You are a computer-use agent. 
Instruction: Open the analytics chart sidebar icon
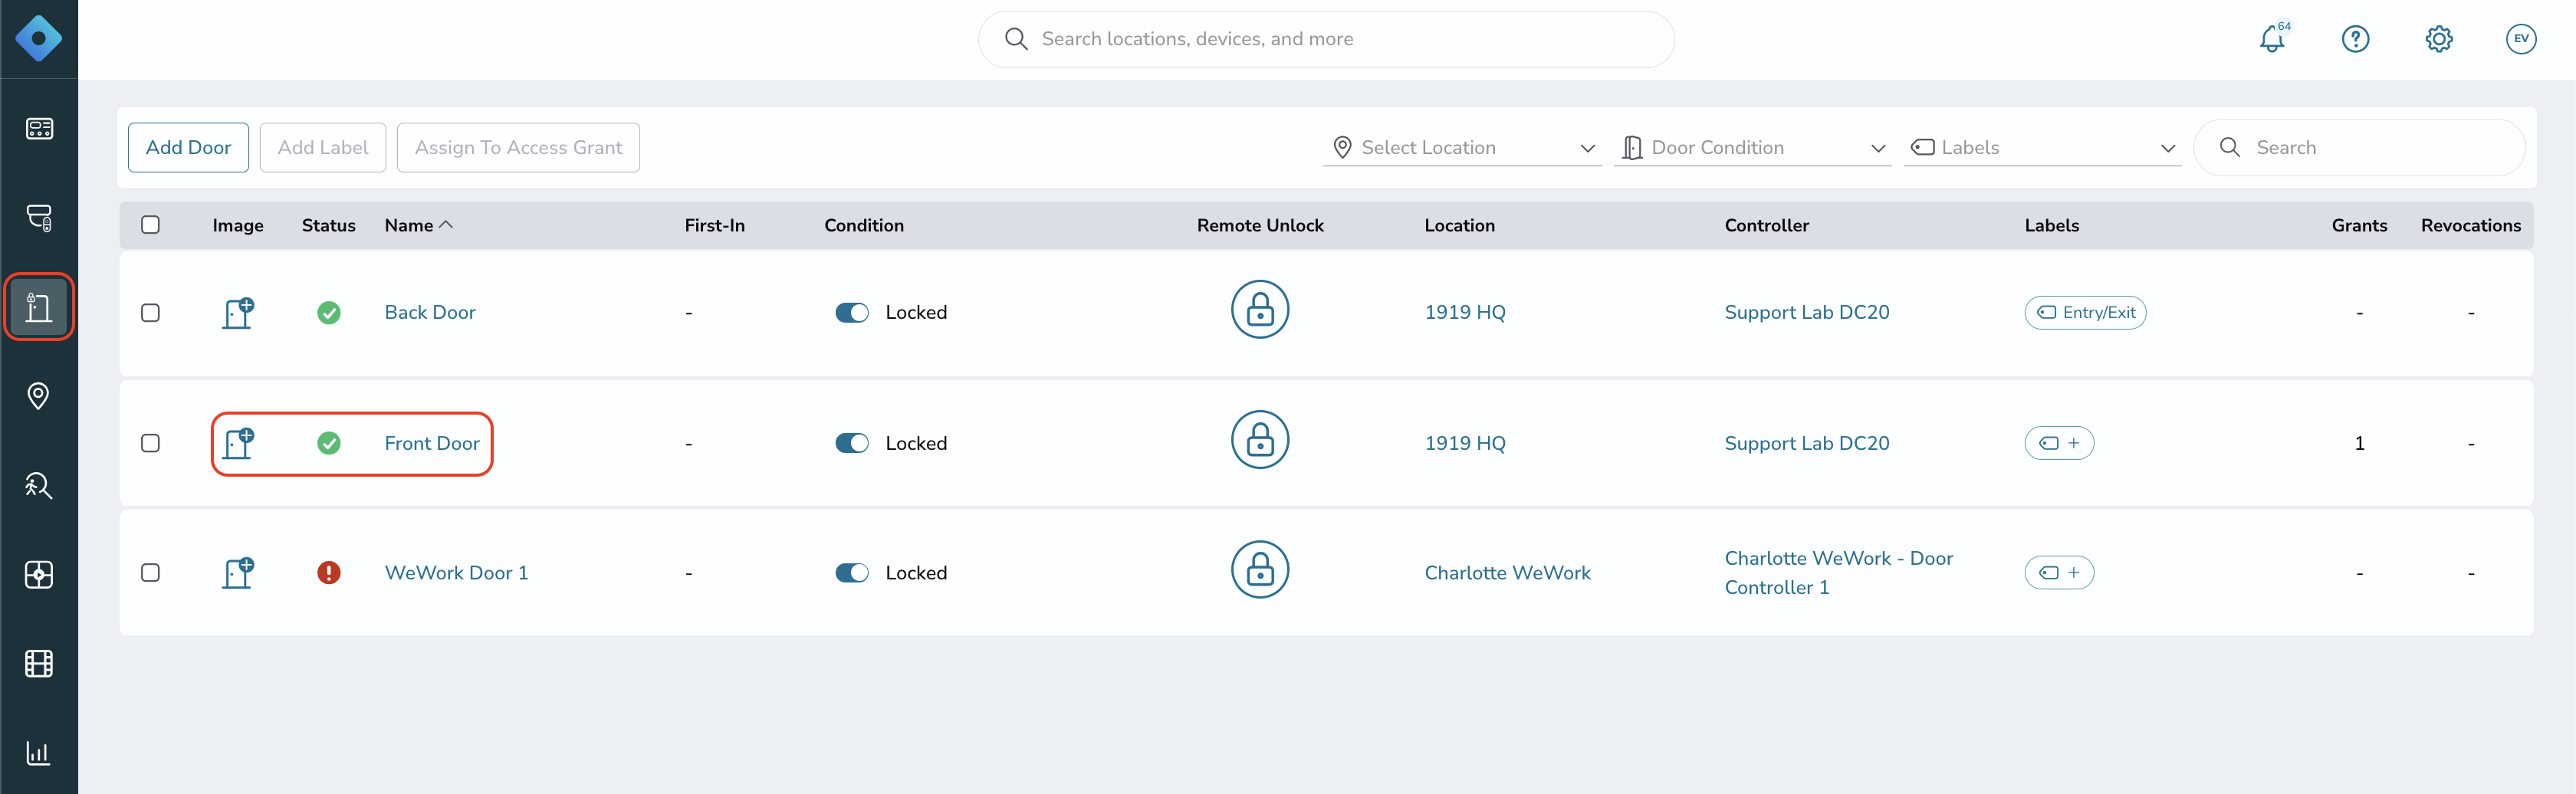pyautogui.click(x=39, y=752)
